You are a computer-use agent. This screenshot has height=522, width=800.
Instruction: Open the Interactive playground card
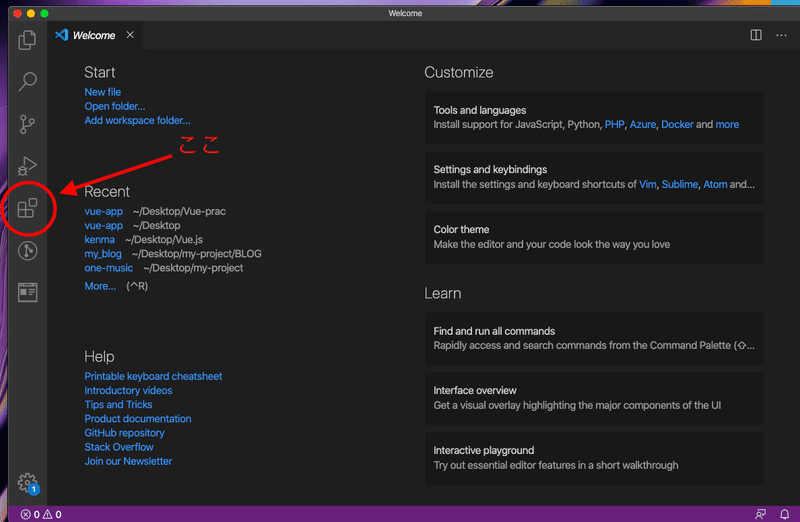point(594,458)
